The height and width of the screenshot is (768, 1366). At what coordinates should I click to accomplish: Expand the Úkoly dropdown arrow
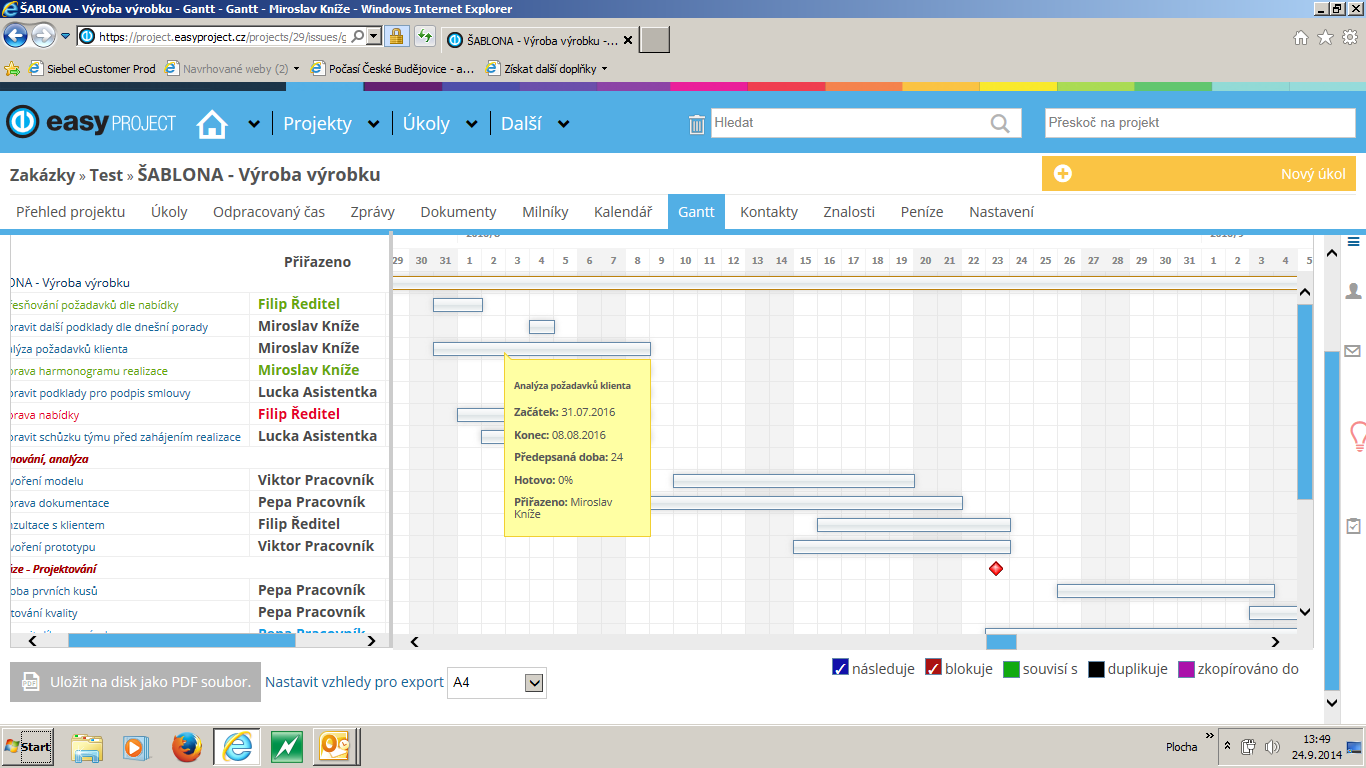[472, 124]
